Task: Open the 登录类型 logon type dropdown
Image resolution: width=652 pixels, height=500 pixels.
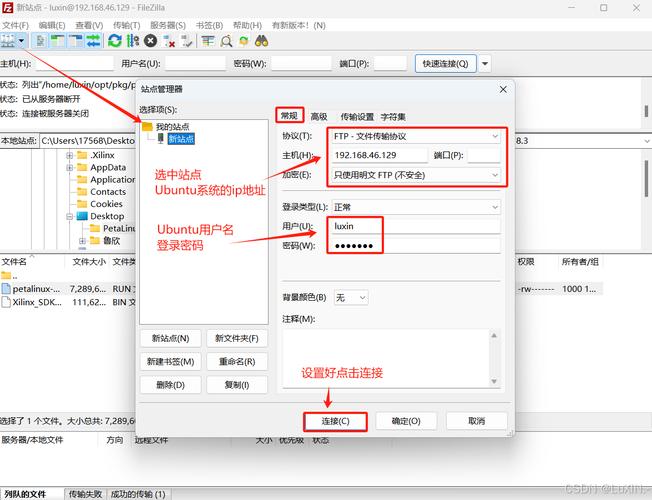Action: click(416, 207)
